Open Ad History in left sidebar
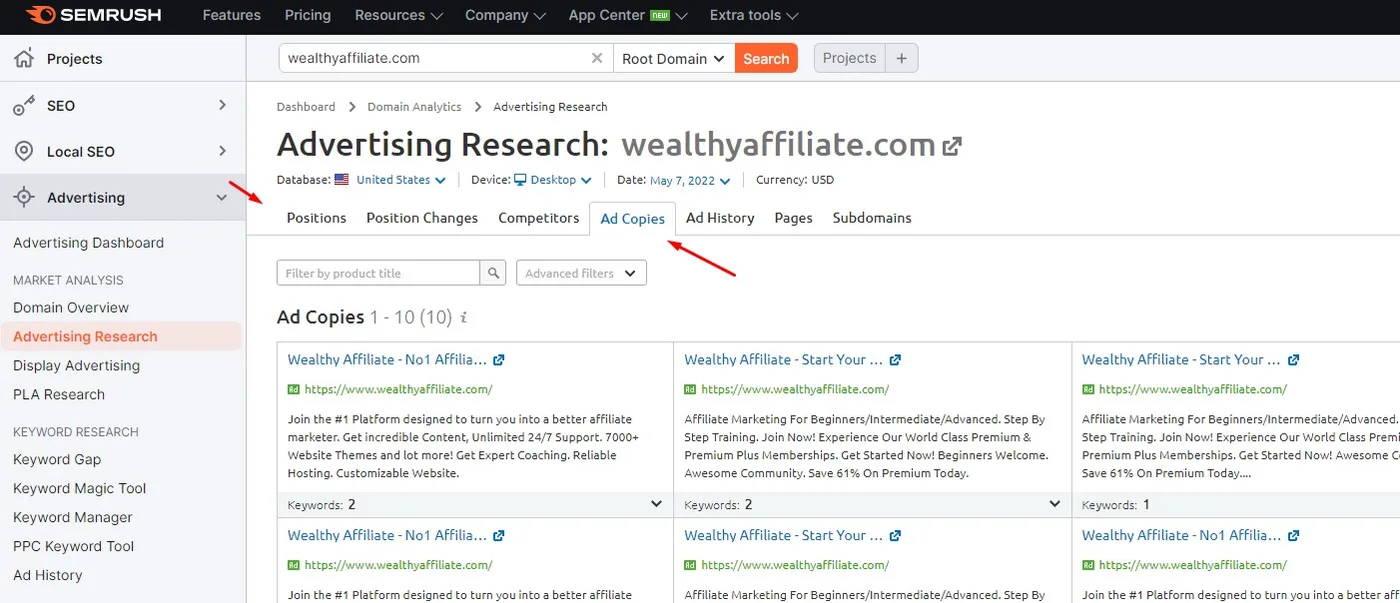The height and width of the screenshot is (603, 1400). [x=47, y=576]
